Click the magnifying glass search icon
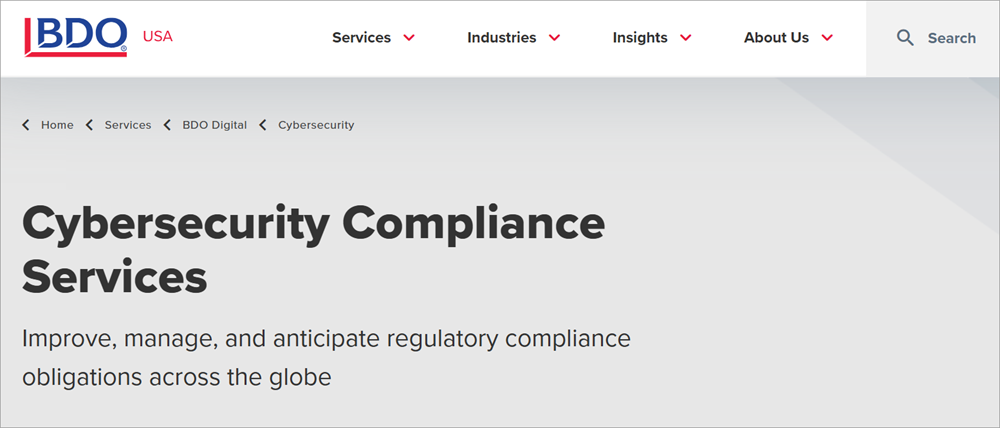The width and height of the screenshot is (1000, 428). (905, 38)
